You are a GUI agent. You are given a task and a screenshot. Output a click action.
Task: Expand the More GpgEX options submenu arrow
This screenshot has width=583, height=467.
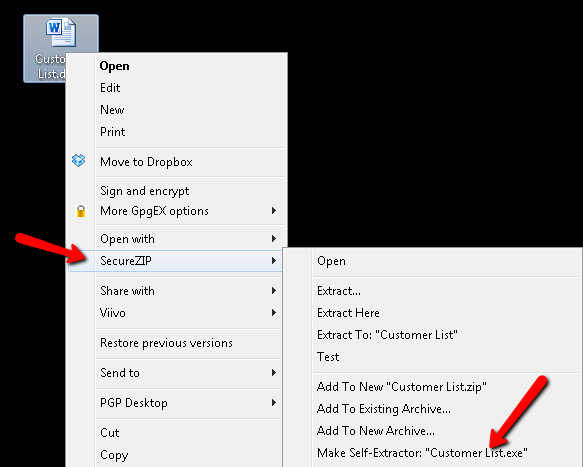[x=274, y=210]
